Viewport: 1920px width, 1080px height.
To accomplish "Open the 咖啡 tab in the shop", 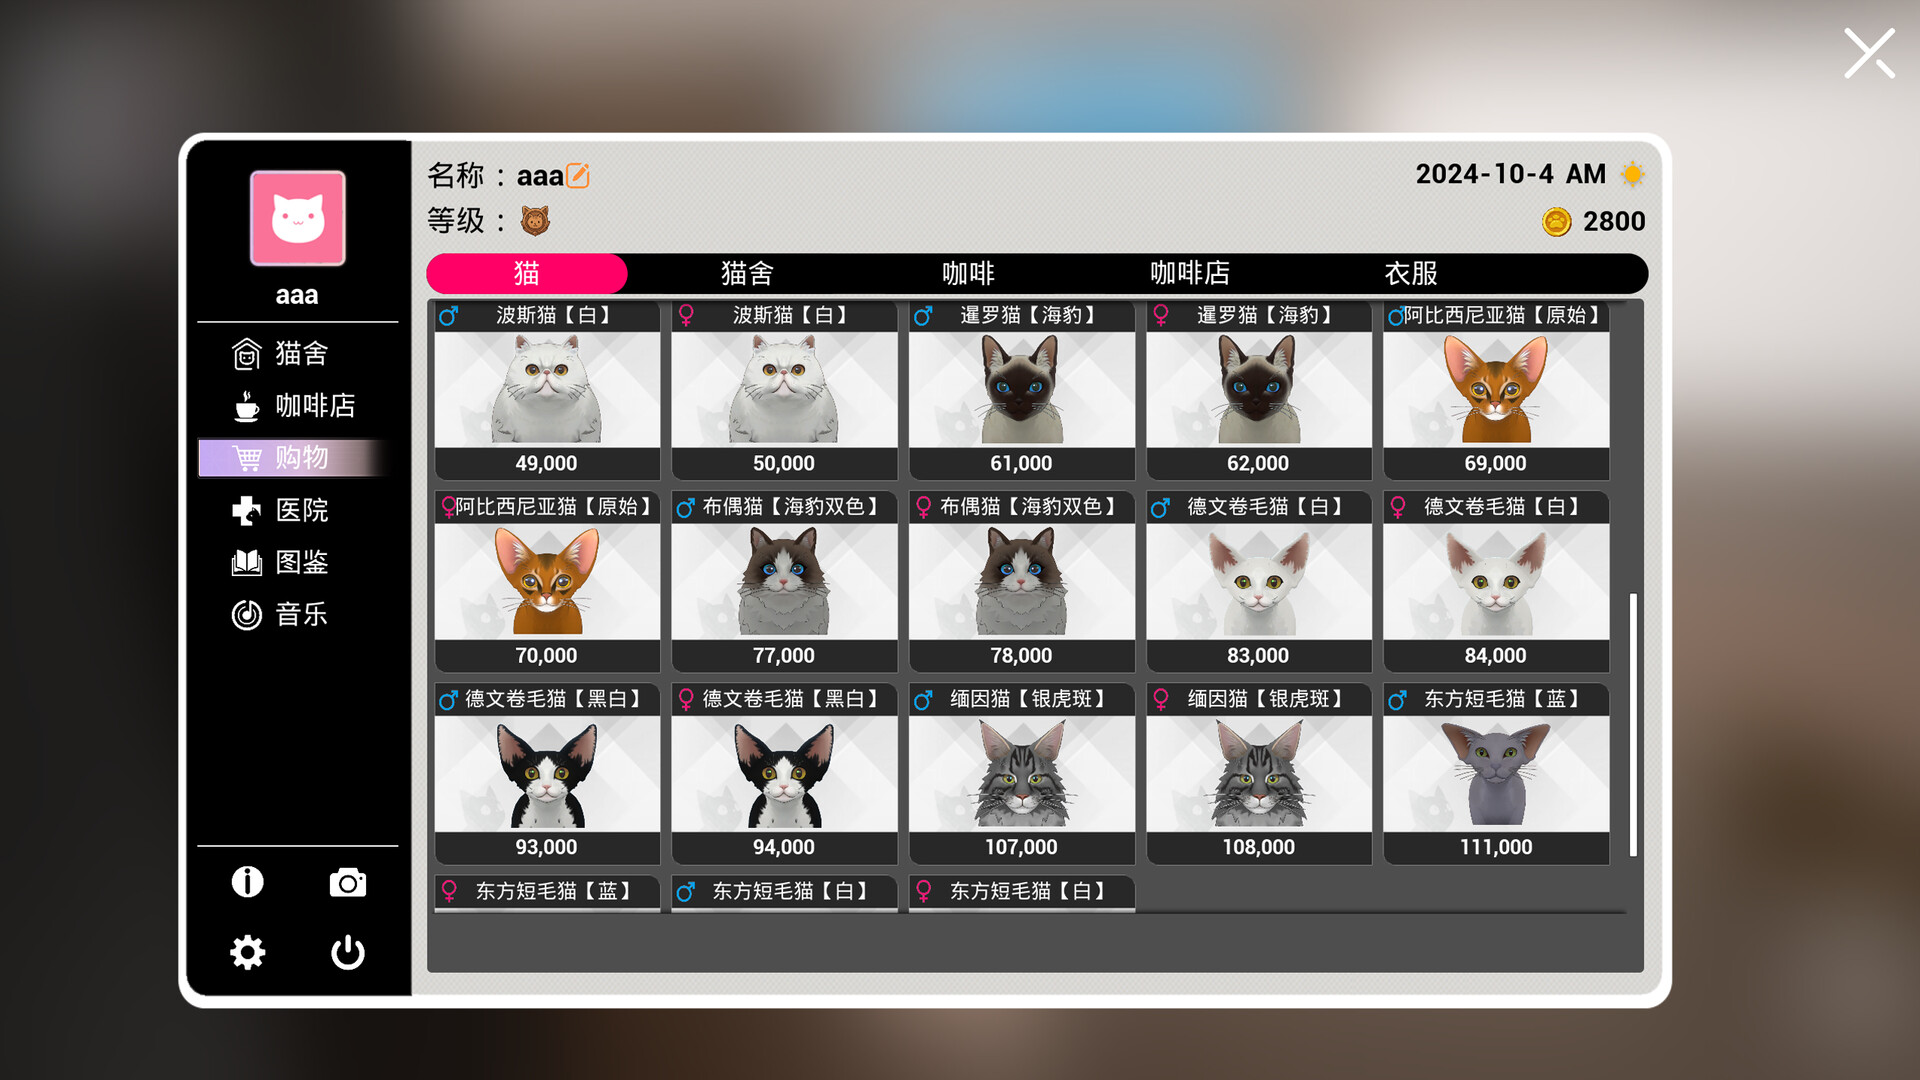I will pos(970,272).
